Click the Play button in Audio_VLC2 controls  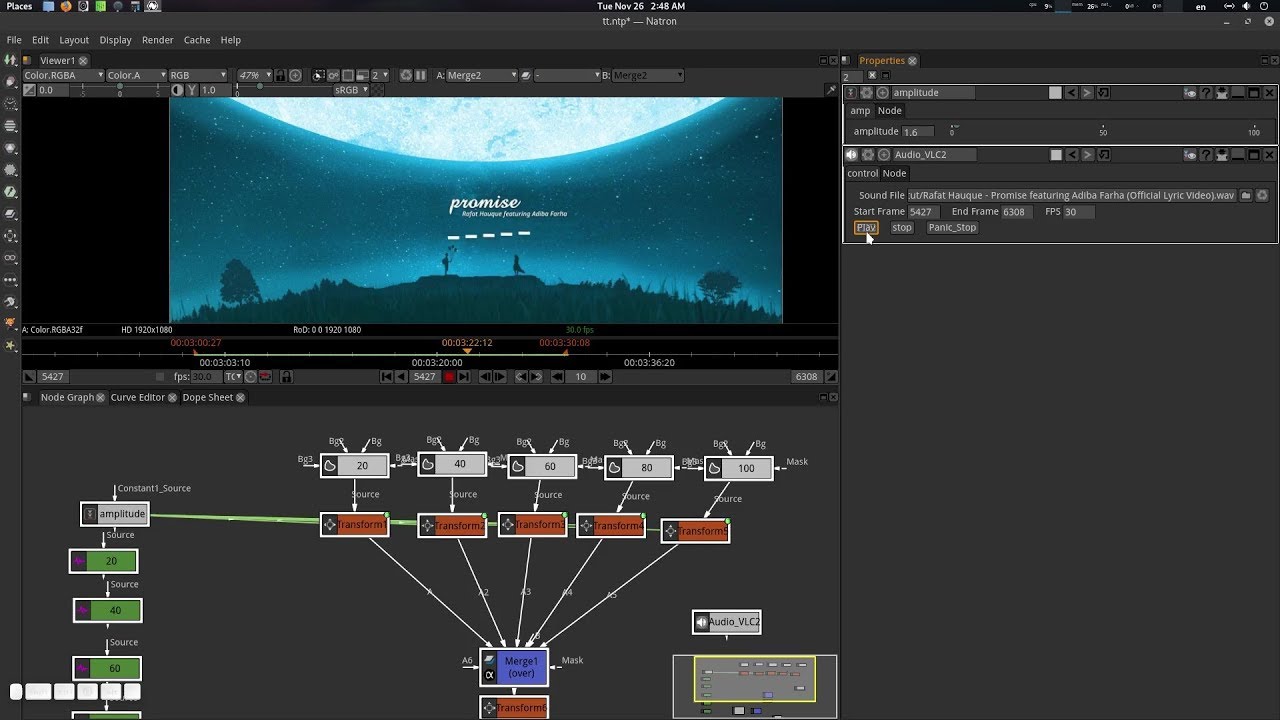click(x=866, y=227)
